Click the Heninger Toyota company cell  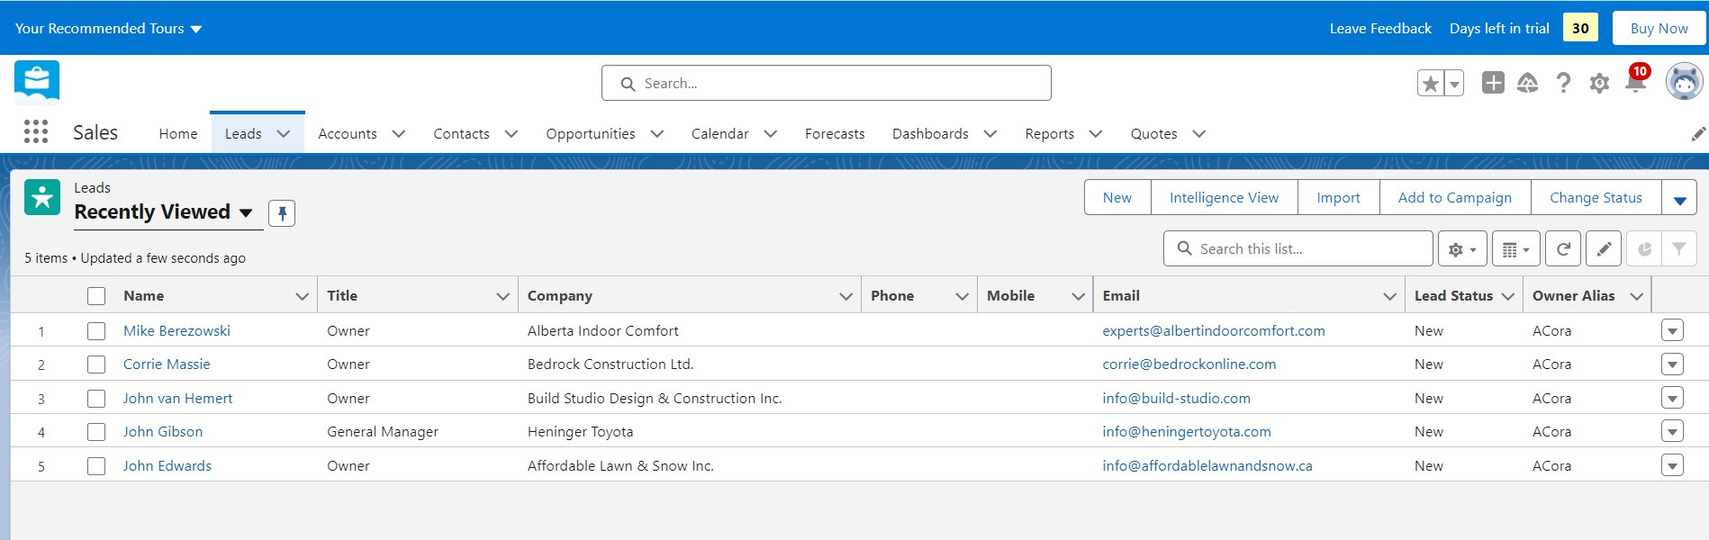click(580, 432)
